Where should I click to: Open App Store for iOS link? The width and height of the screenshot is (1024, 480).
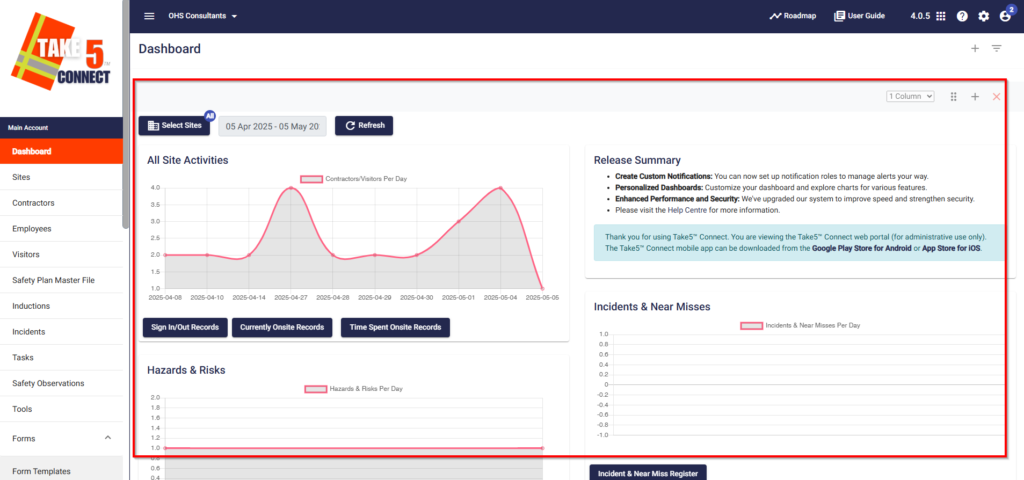pyautogui.click(x=951, y=249)
